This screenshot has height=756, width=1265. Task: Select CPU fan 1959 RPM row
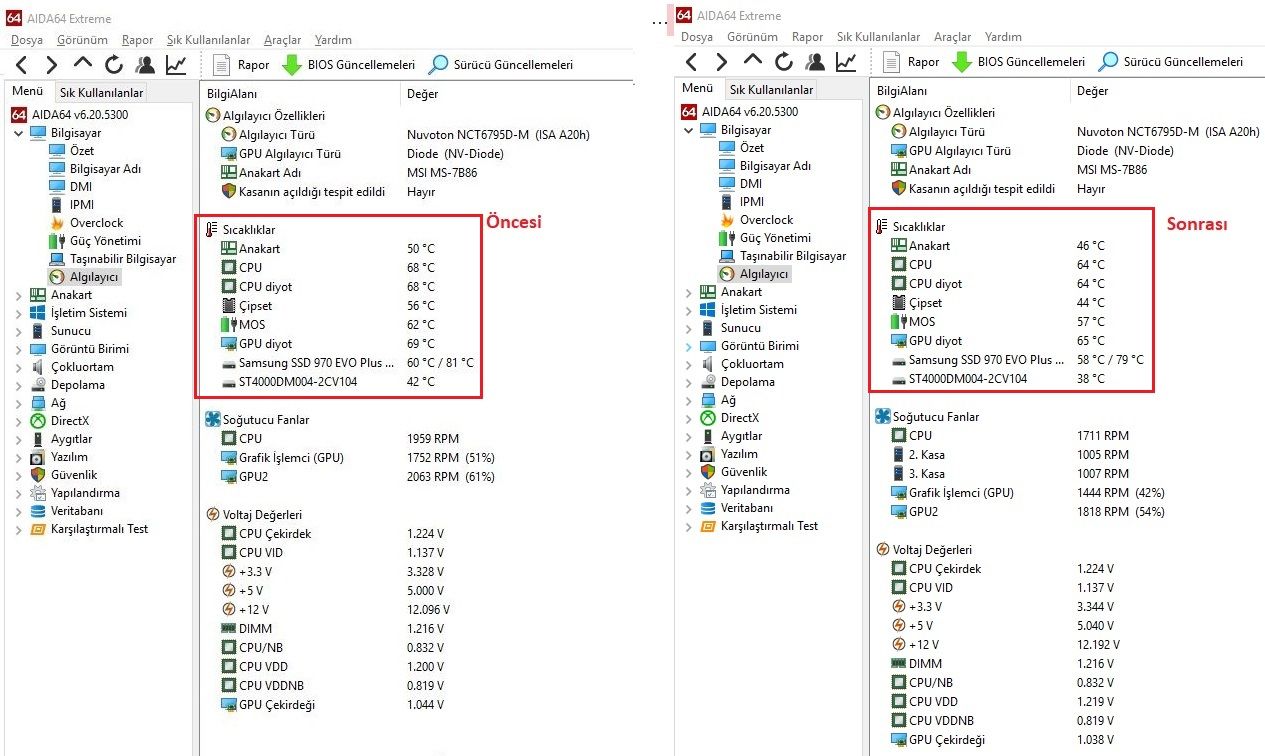coord(338,439)
